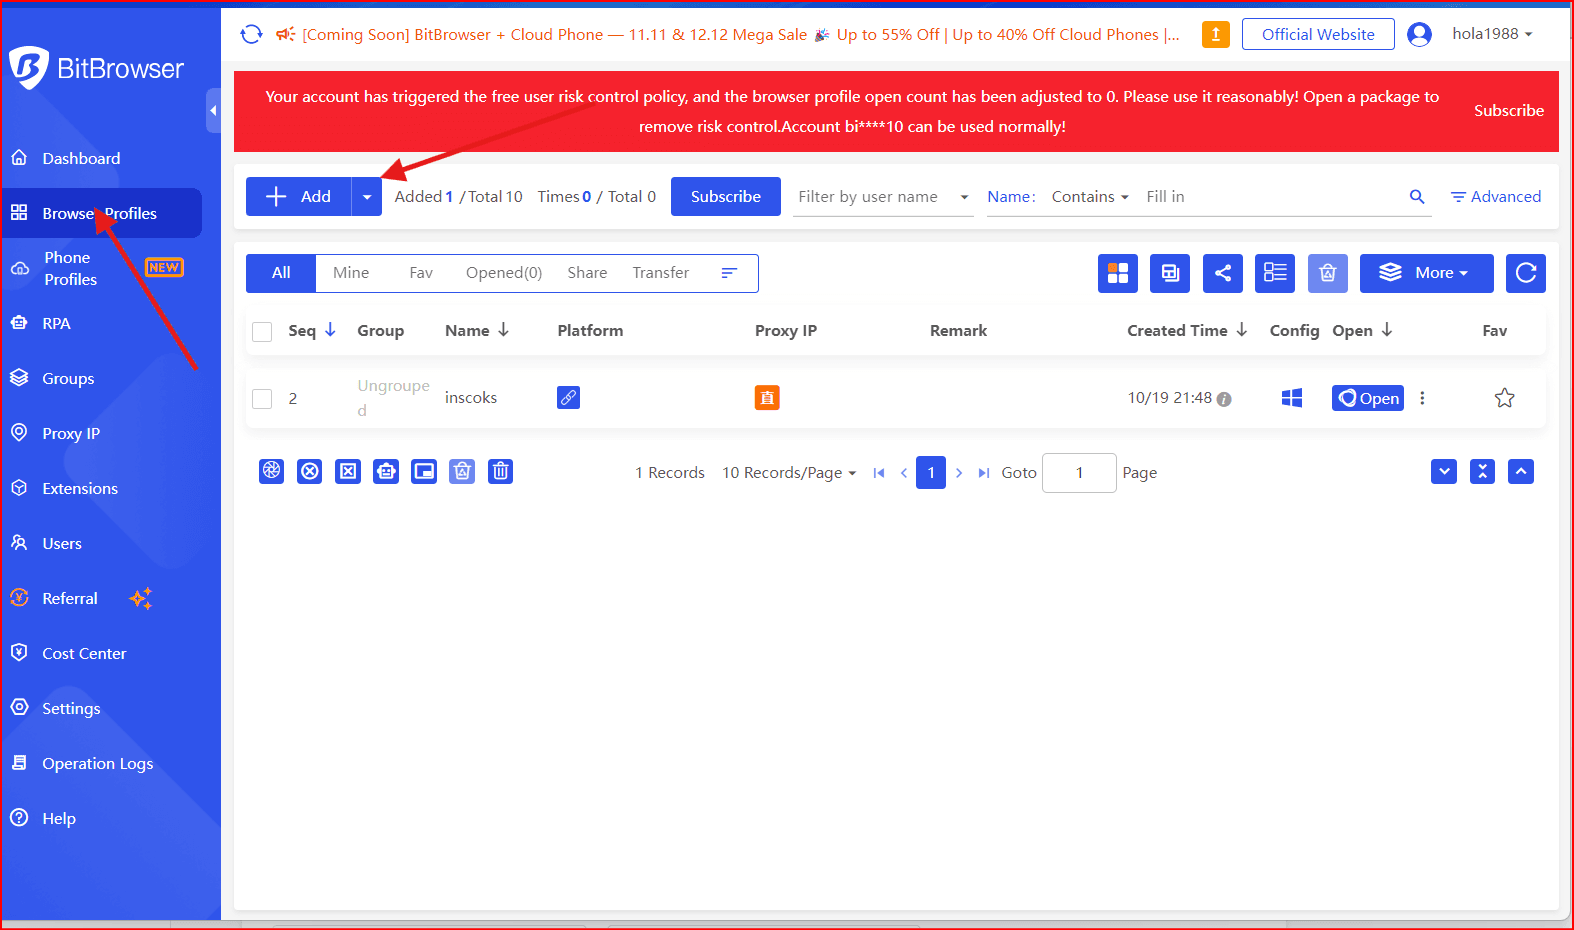Switch to the Opened(0) tab
The height and width of the screenshot is (930, 1574).
click(503, 273)
